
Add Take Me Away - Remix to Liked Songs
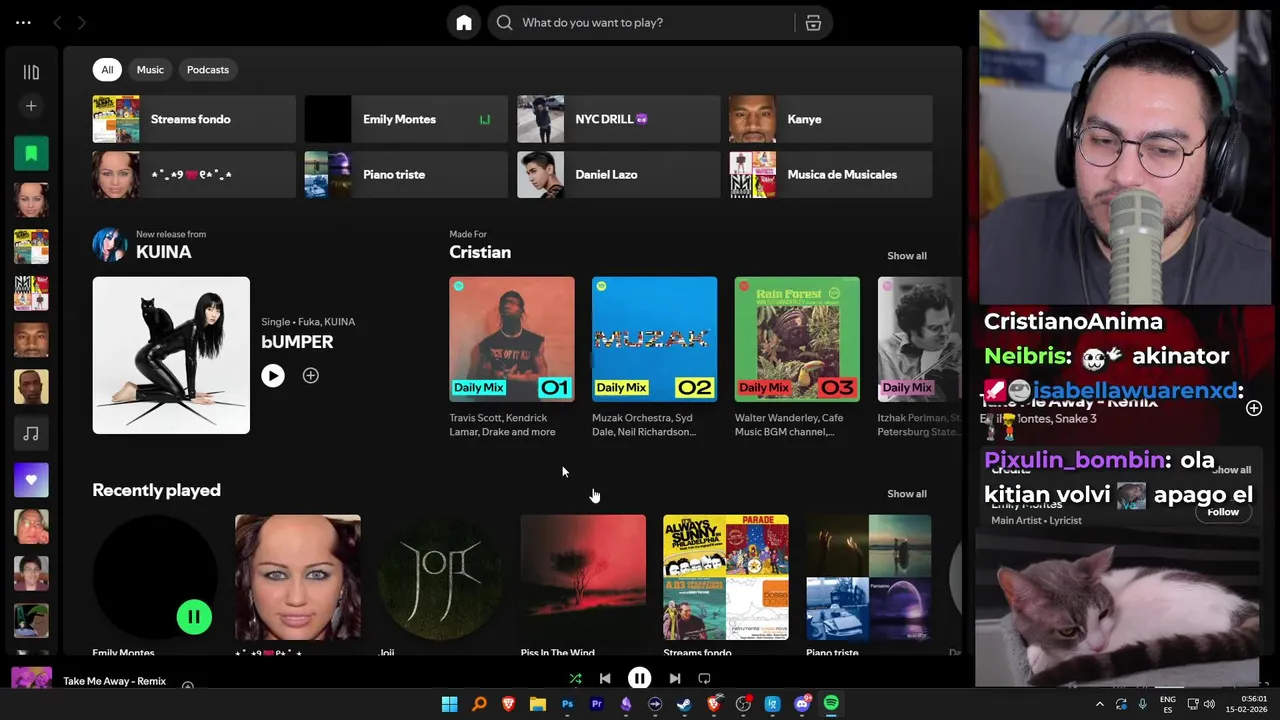pos(187,685)
